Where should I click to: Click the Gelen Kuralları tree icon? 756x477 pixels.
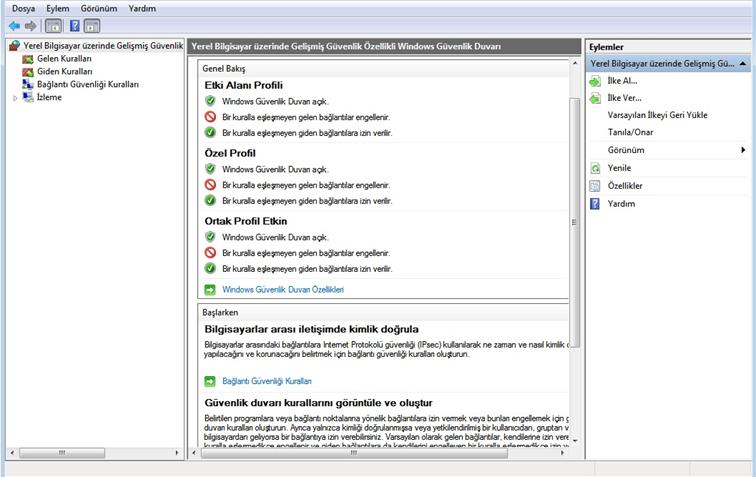click(x=28, y=59)
